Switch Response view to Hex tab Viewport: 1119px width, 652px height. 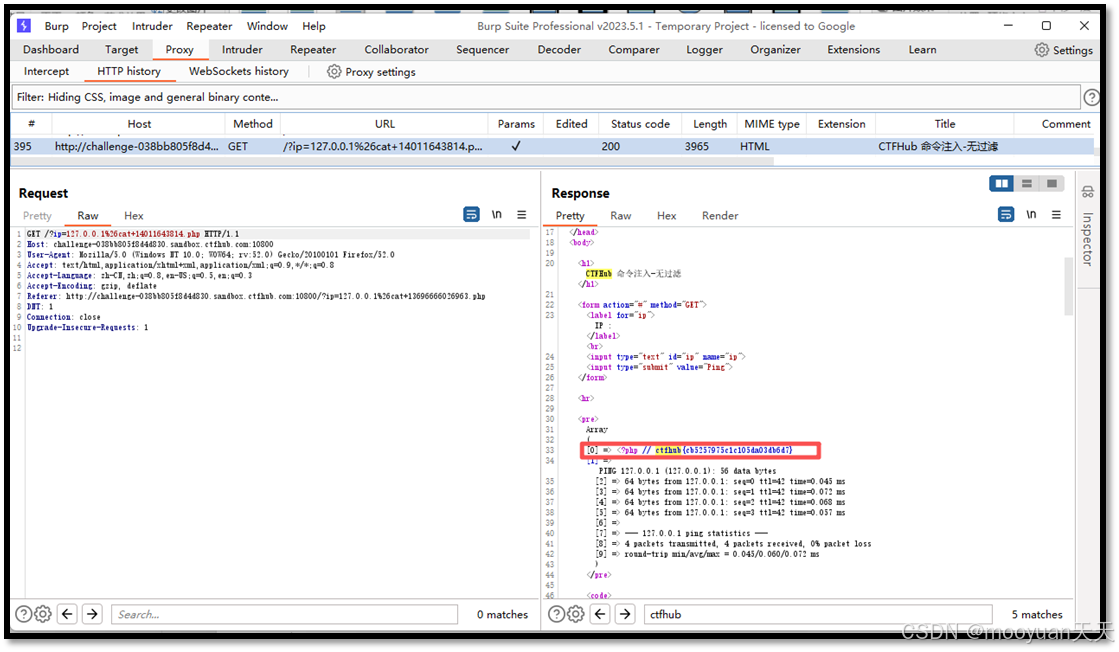point(667,215)
